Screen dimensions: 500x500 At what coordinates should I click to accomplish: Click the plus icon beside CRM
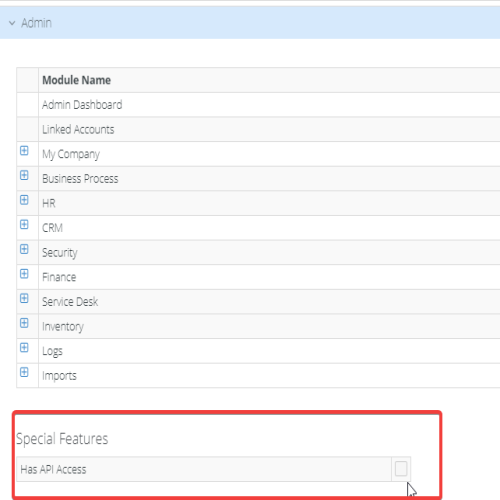pyautogui.click(x=24, y=224)
